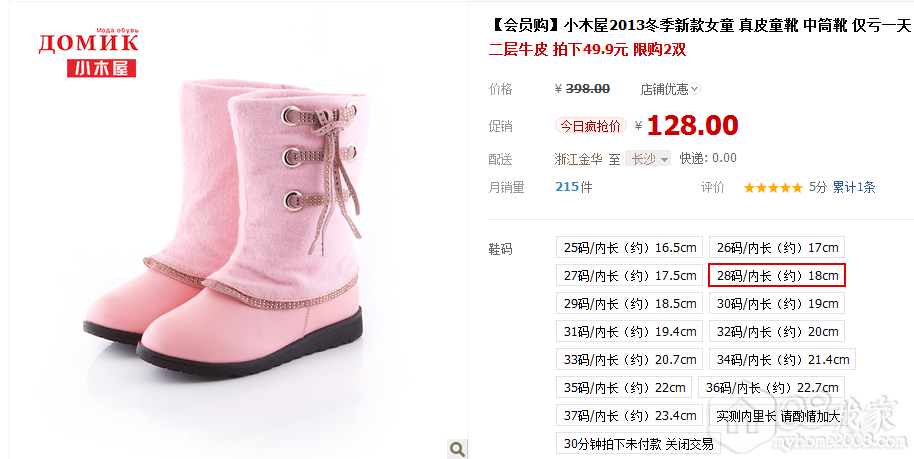Select size 25码 内长 16.5cm
Viewport: 914px width, 459px height.
(630, 247)
